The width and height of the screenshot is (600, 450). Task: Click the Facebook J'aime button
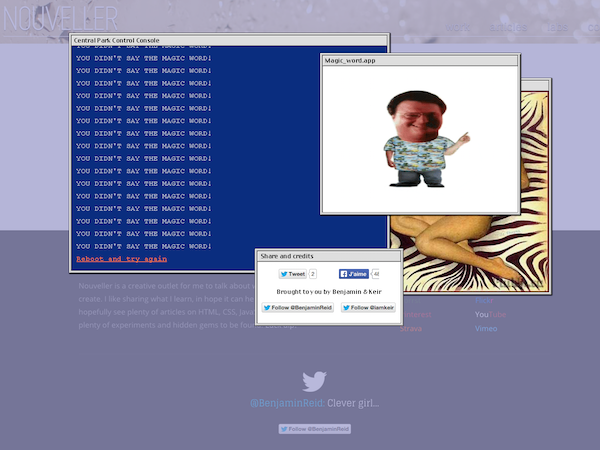coord(354,274)
